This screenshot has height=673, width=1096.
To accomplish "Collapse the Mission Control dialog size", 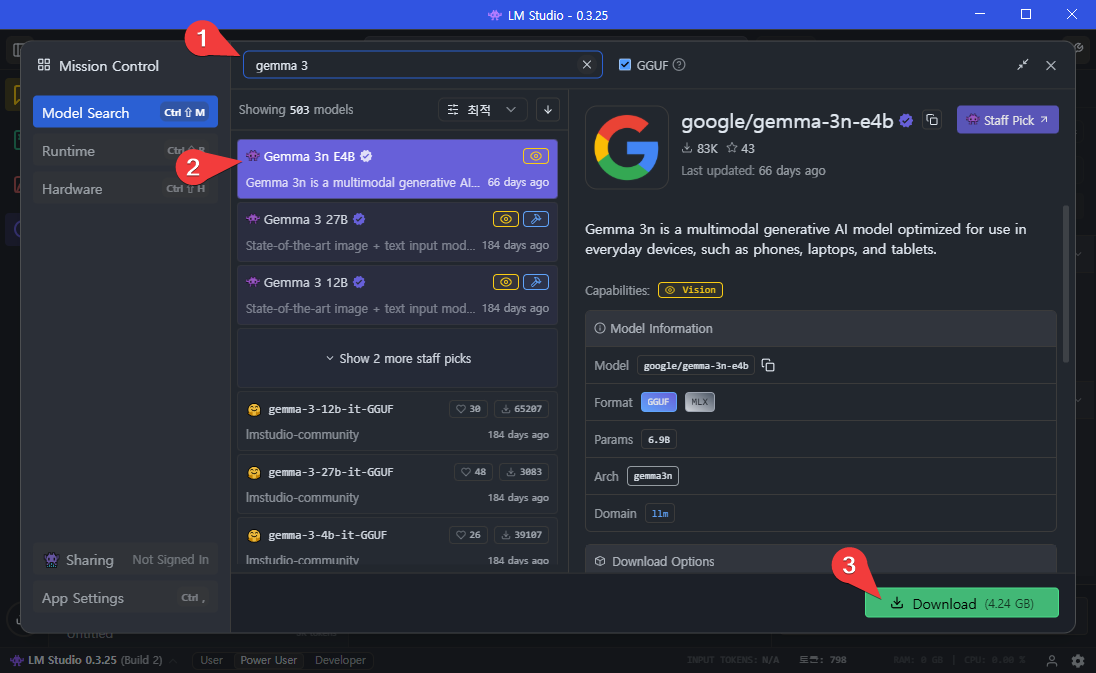I will pos(1022,65).
